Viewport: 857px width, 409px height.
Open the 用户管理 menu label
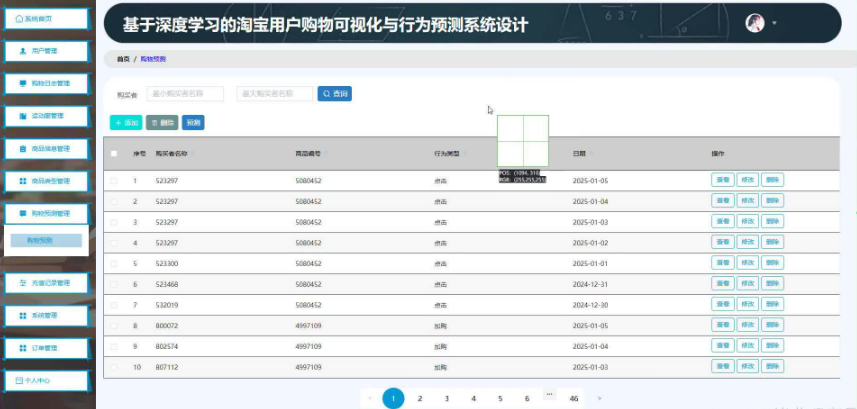(44, 51)
